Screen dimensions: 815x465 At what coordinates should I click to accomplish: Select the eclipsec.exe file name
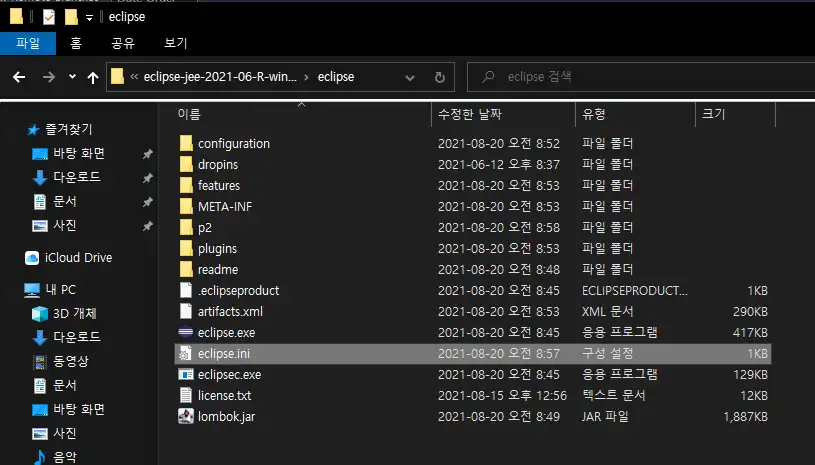[229, 374]
